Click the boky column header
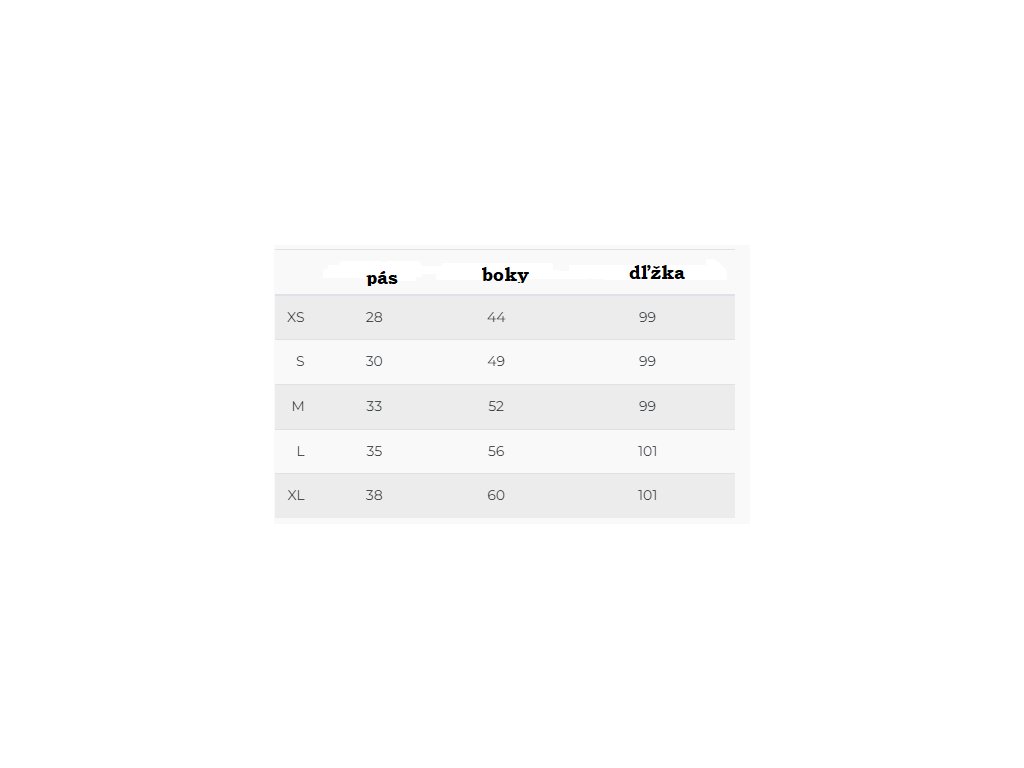The width and height of the screenshot is (1024, 768). [505, 275]
